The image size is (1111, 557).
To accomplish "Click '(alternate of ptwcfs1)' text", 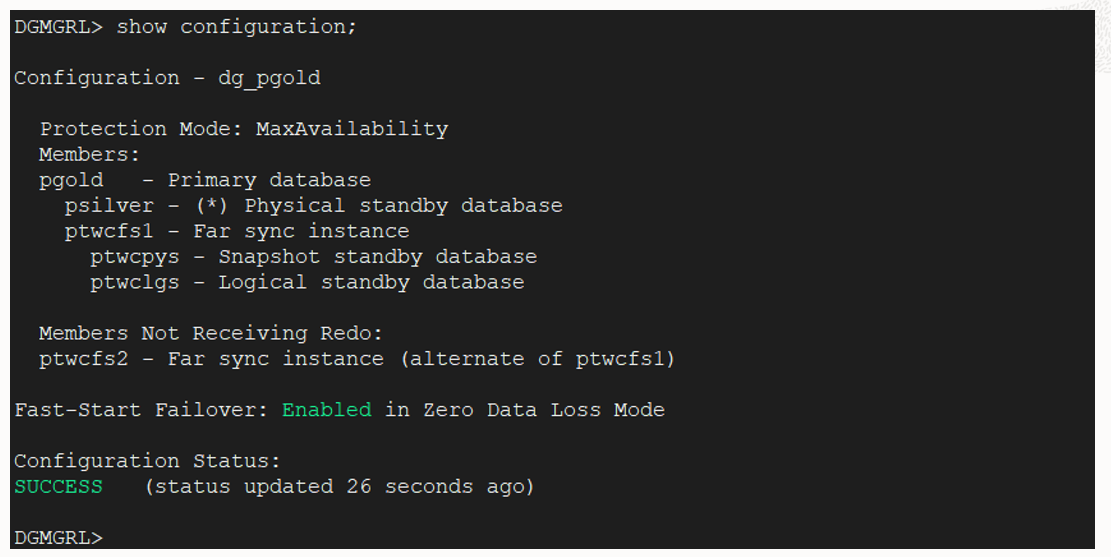I will coord(538,359).
